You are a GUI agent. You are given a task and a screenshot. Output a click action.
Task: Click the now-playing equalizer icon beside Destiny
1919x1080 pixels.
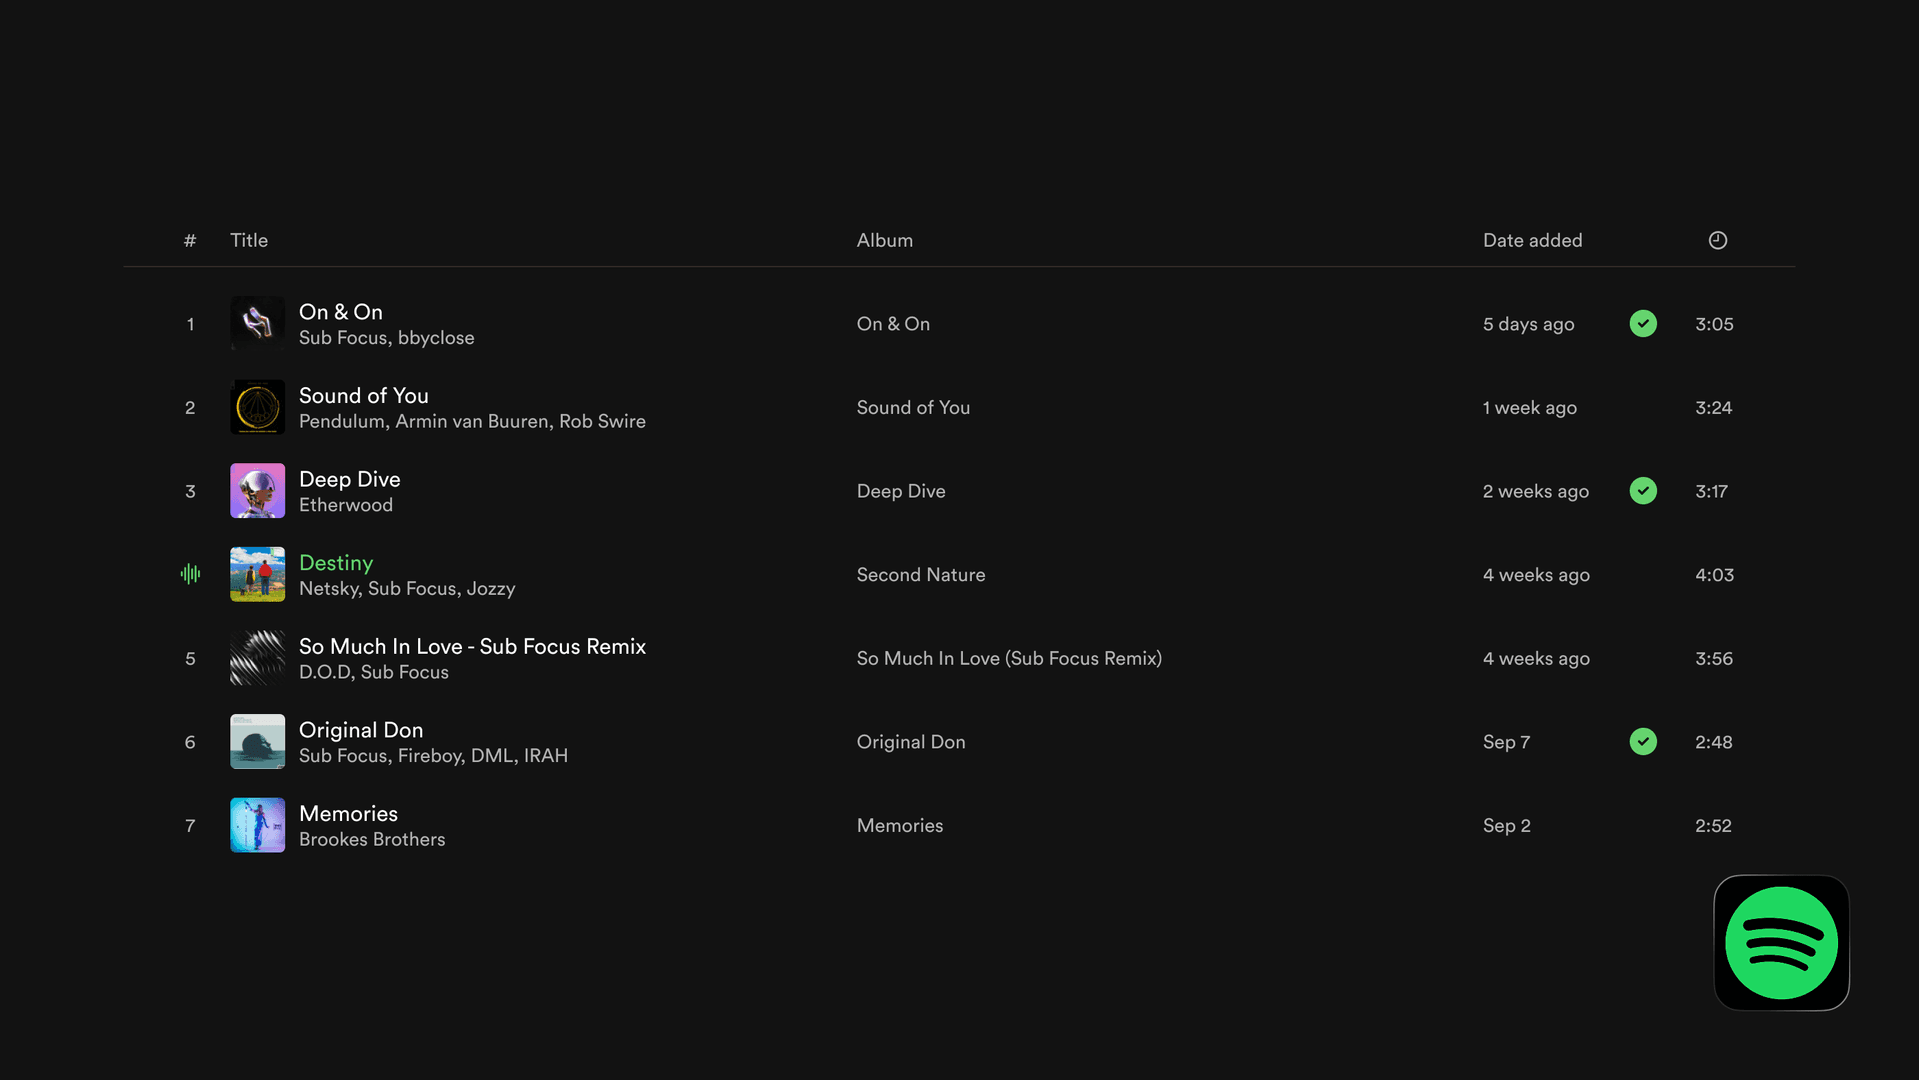190,574
